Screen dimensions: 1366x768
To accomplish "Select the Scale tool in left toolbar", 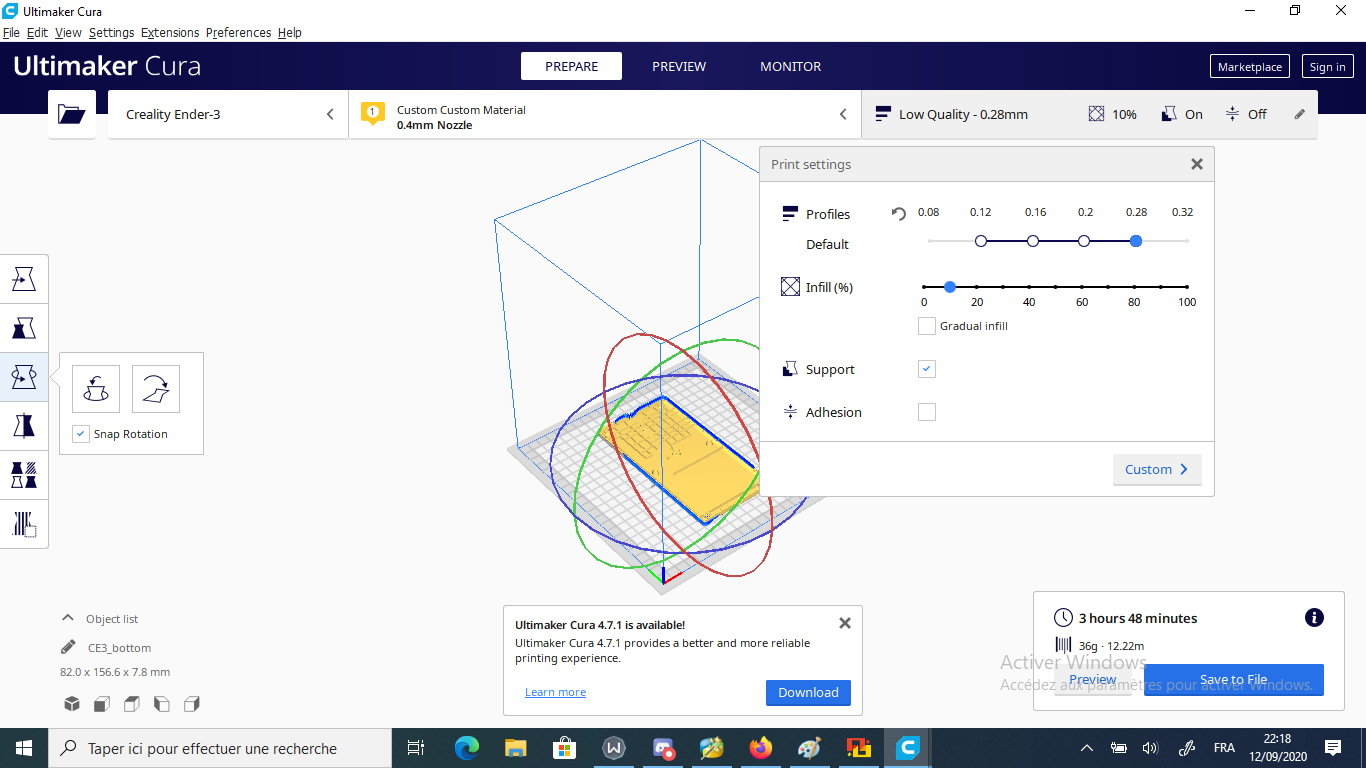I will pyautogui.click(x=24, y=328).
